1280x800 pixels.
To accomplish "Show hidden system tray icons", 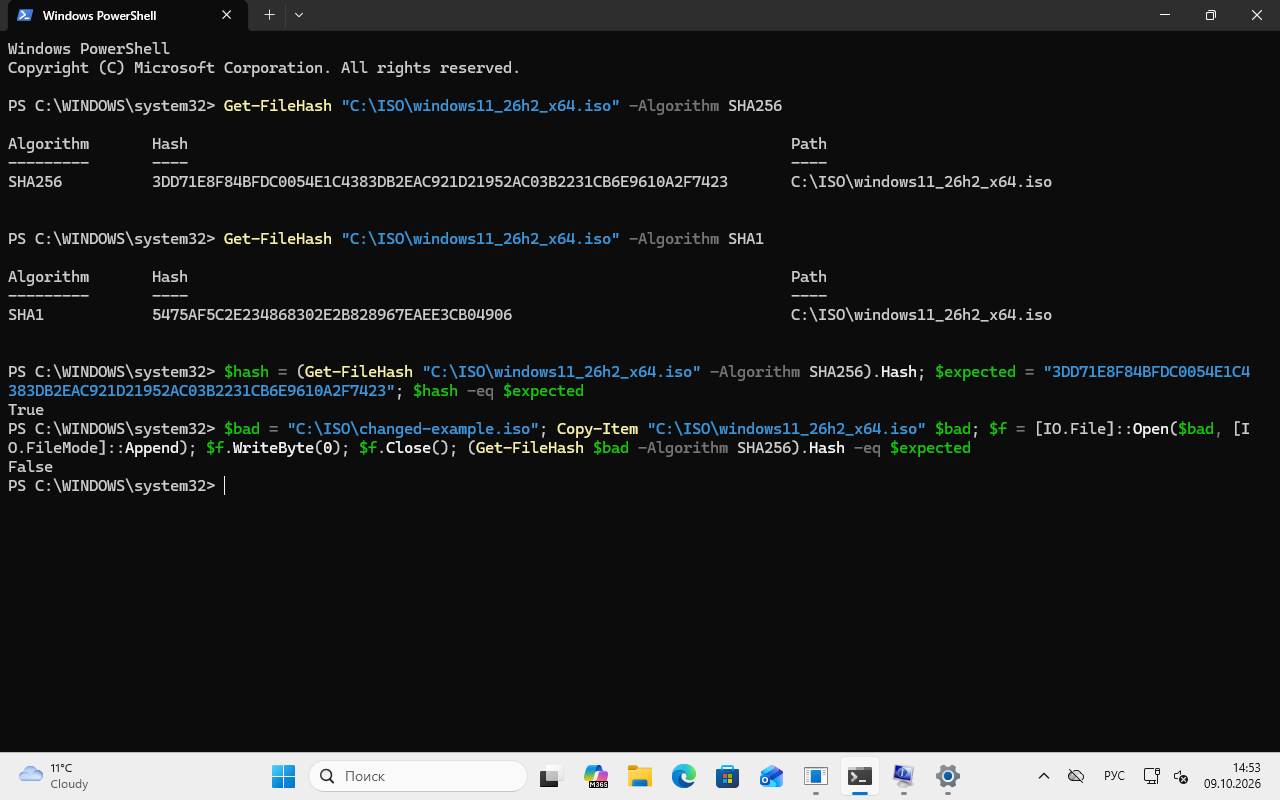I will click(1044, 776).
